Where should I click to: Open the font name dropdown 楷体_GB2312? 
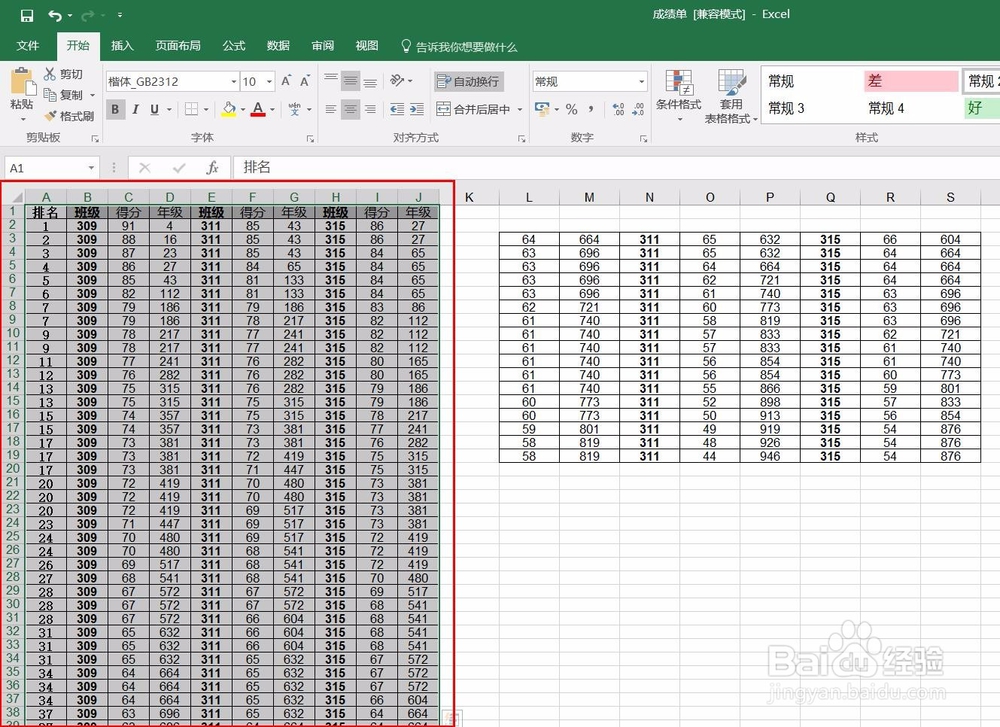point(233,82)
